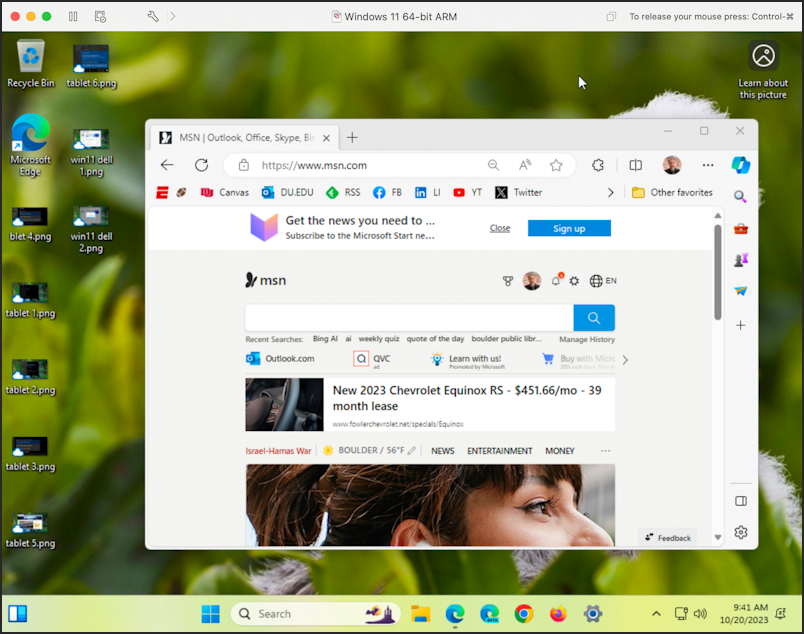Screen dimensions: 804x634
Task: Select the MSN browser tab
Action: (x=245, y=137)
